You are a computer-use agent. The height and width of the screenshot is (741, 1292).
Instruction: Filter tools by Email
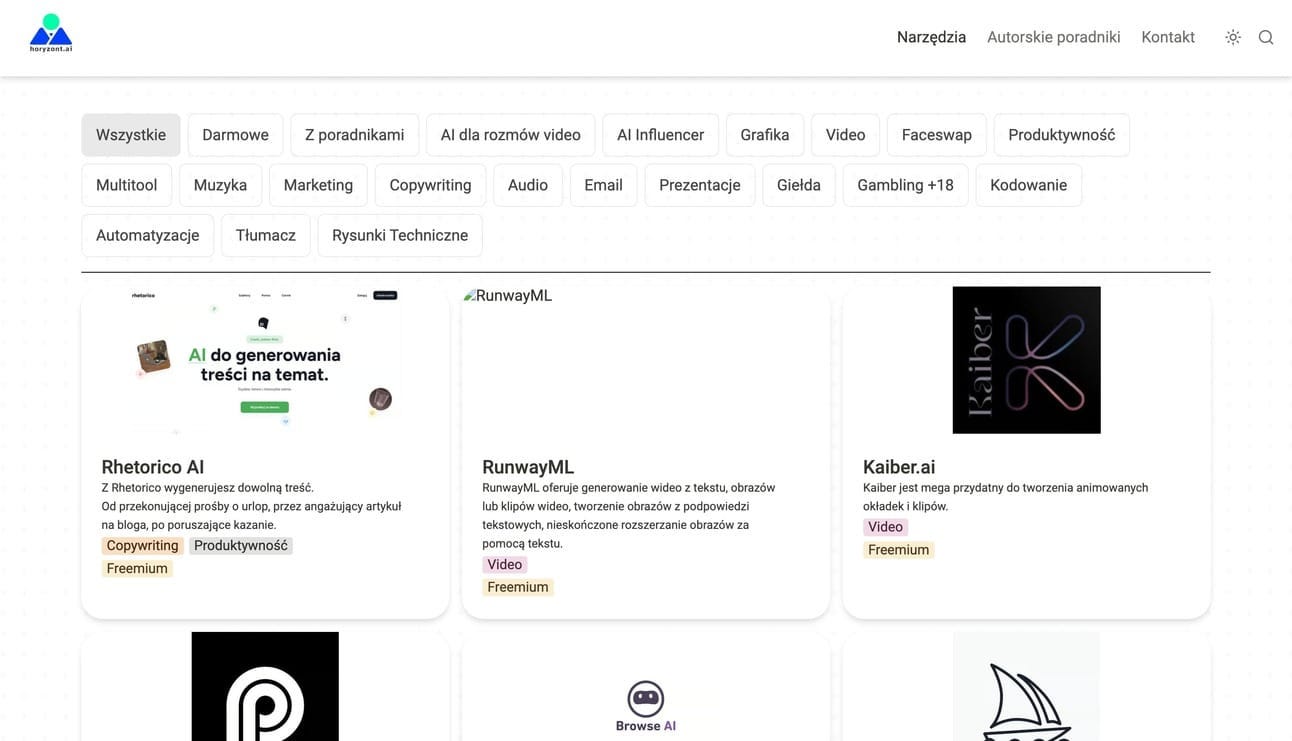[x=604, y=185]
